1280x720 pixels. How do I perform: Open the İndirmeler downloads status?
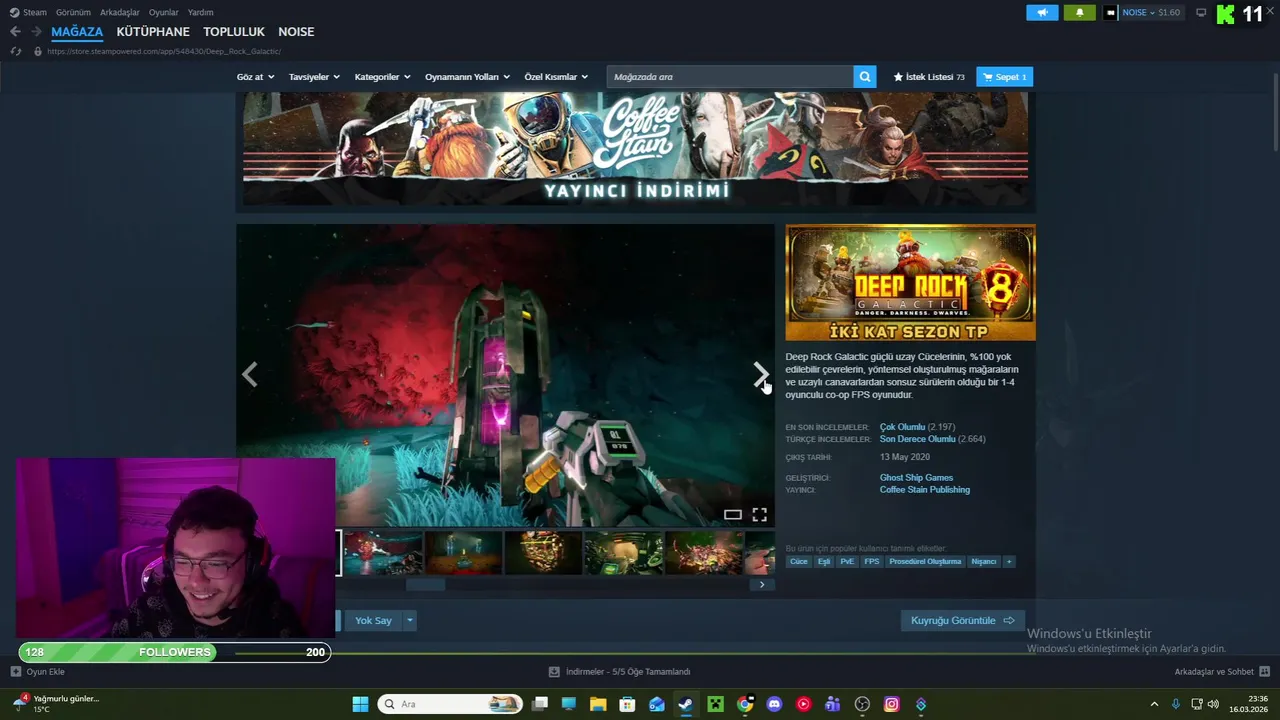coord(620,672)
